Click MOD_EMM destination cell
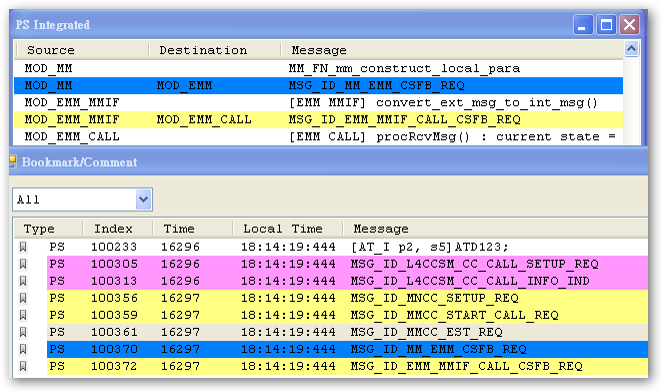 click(184, 85)
